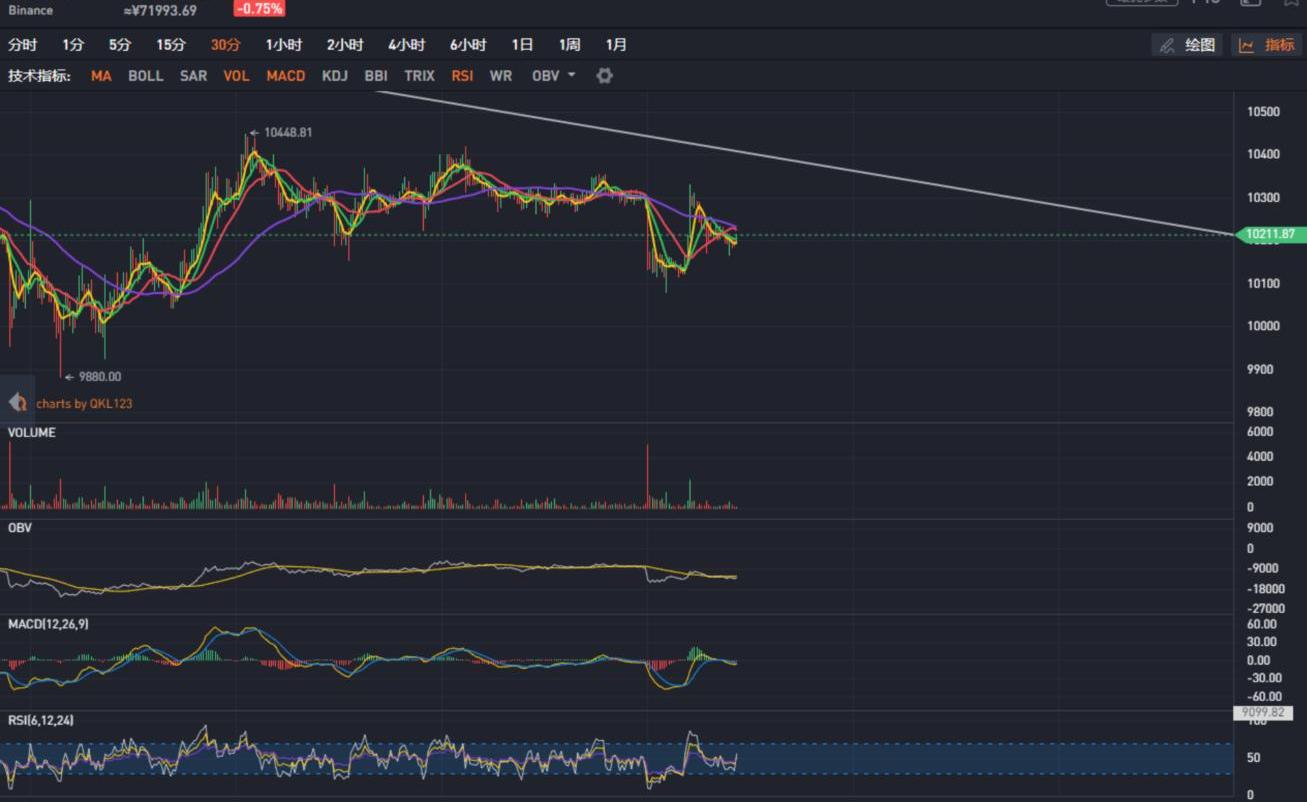Click the QKL123 logo icon on chart
Viewport: 1307px width, 802px height.
click(17, 403)
